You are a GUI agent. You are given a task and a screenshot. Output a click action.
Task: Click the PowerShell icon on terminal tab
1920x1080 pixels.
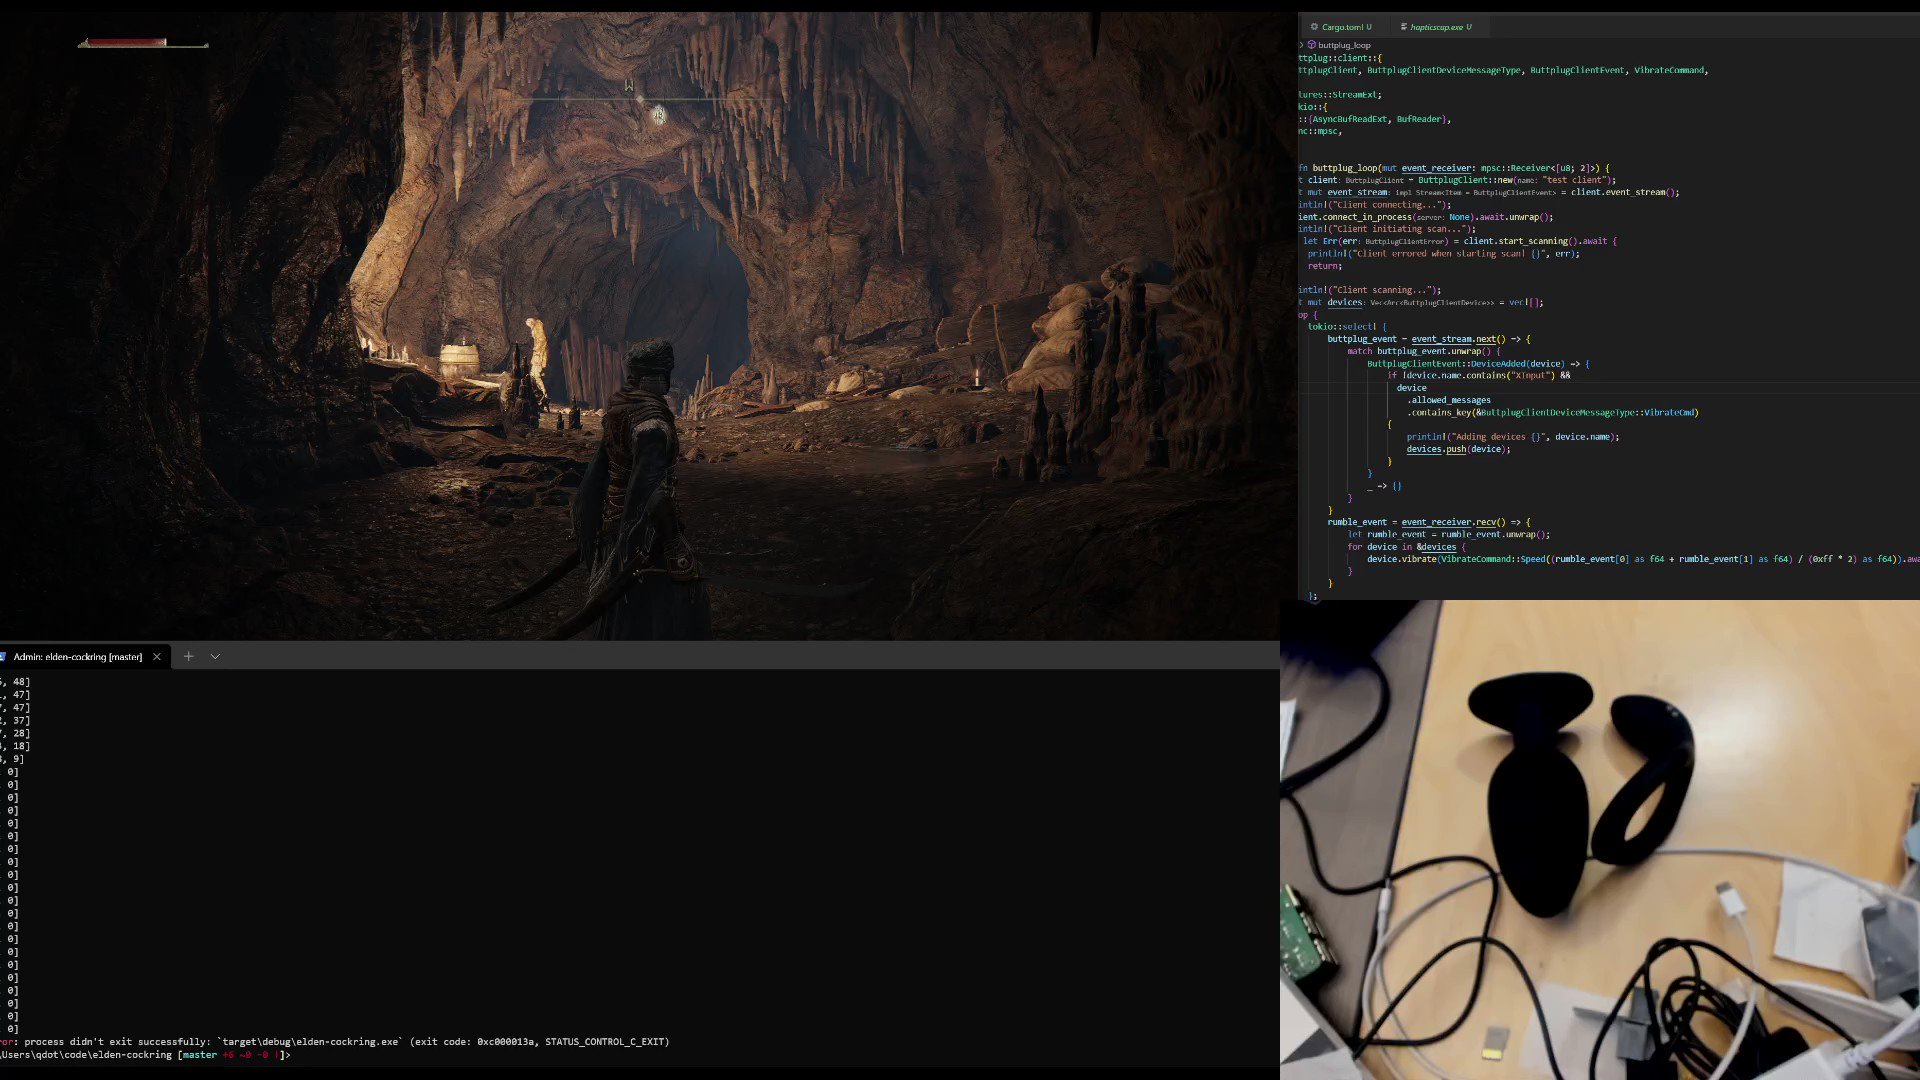click(4, 657)
